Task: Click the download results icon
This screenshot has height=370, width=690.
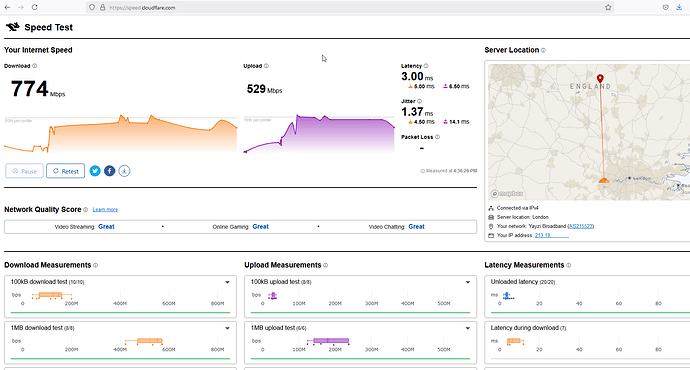Action: (124, 171)
